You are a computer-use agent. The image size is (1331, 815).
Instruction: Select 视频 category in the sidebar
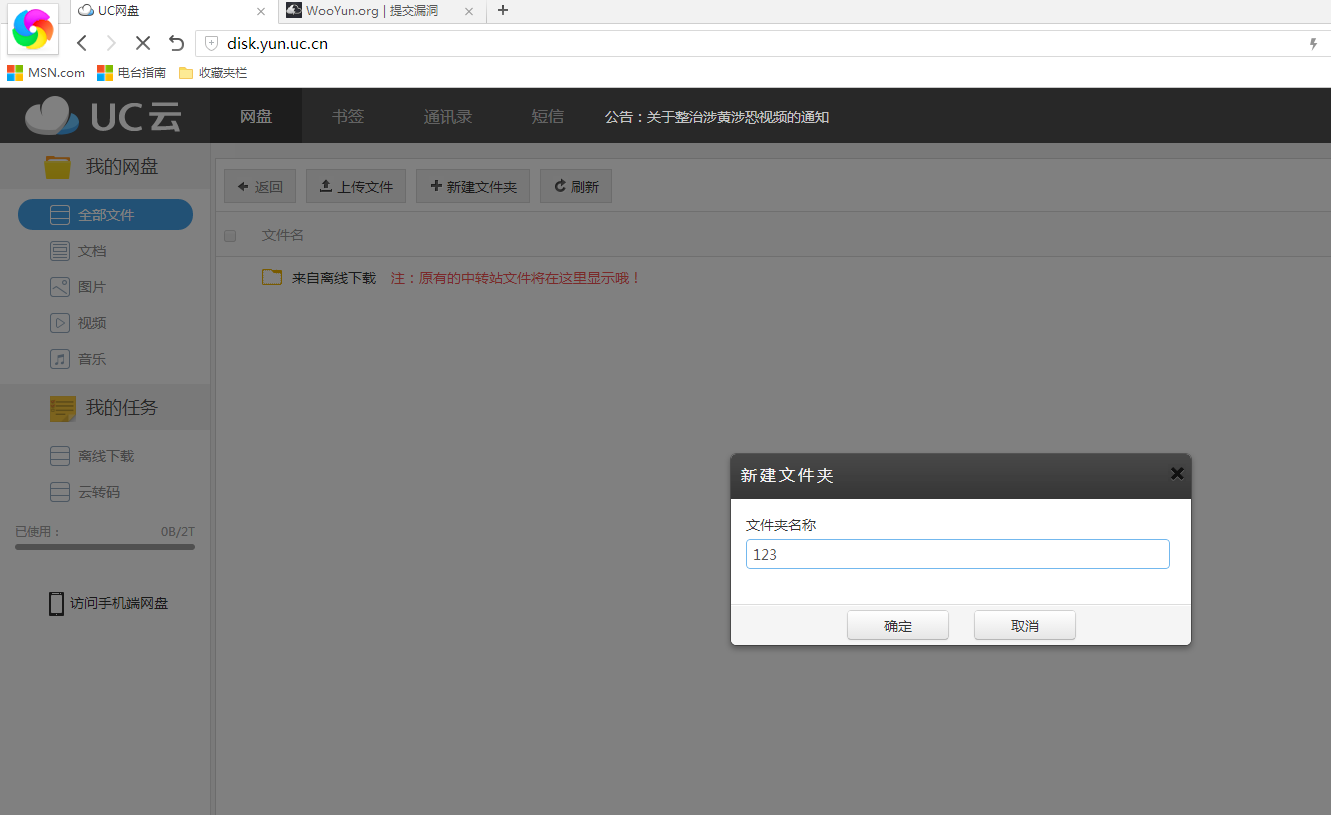[78, 323]
